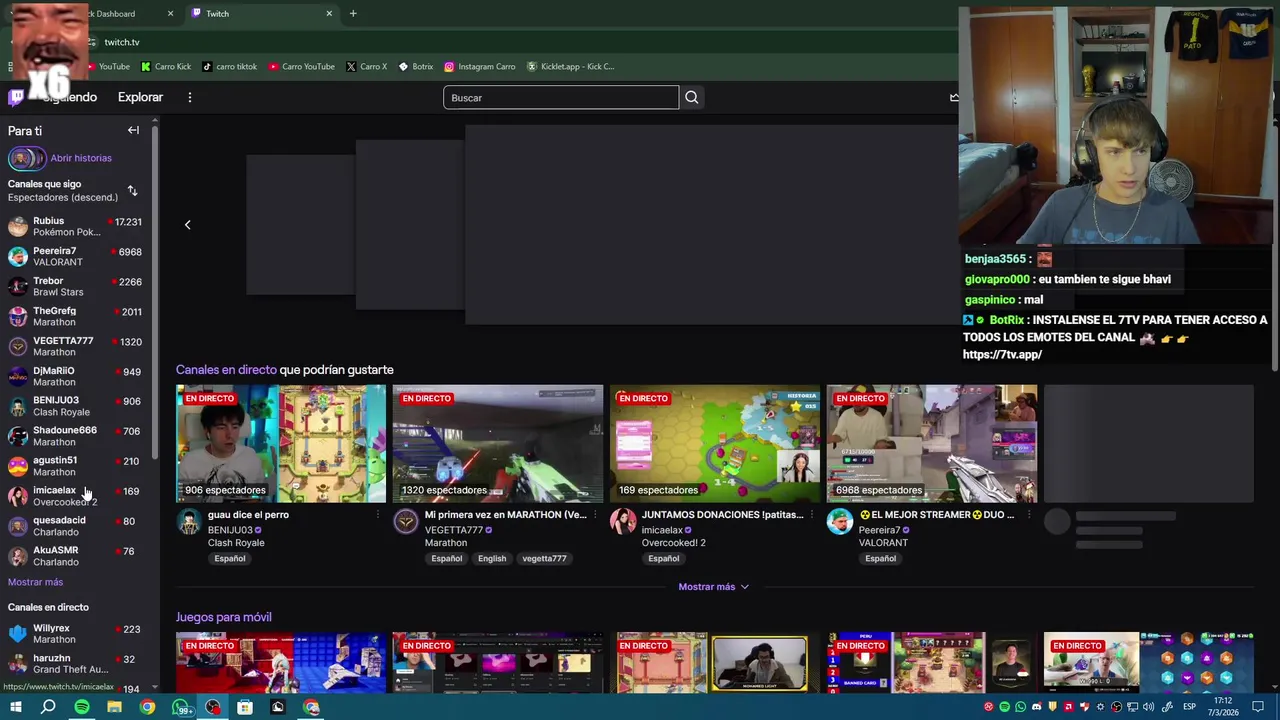This screenshot has height=720, width=1280.
Task: Open VEGETTA777 Marathon stream thumbnail
Action: (x=498, y=443)
